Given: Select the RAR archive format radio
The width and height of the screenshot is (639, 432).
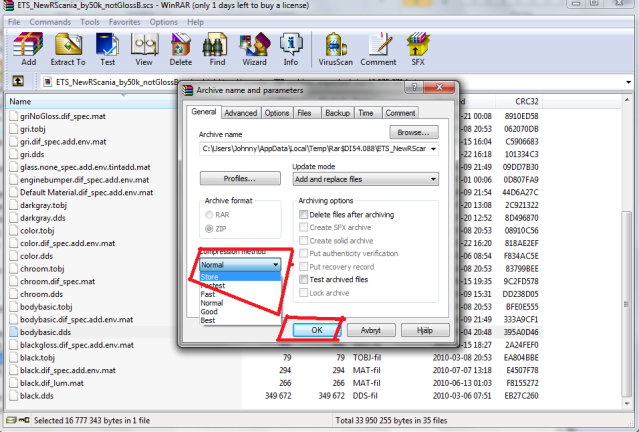Looking at the screenshot, I should [x=209, y=214].
